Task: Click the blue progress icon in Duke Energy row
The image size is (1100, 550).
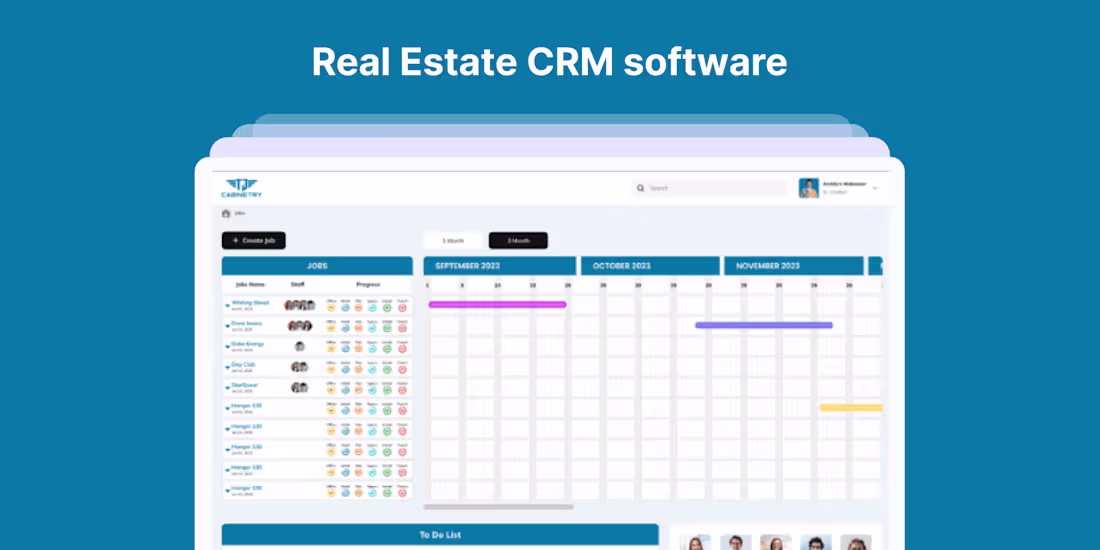Action: (x=345, y=349)
